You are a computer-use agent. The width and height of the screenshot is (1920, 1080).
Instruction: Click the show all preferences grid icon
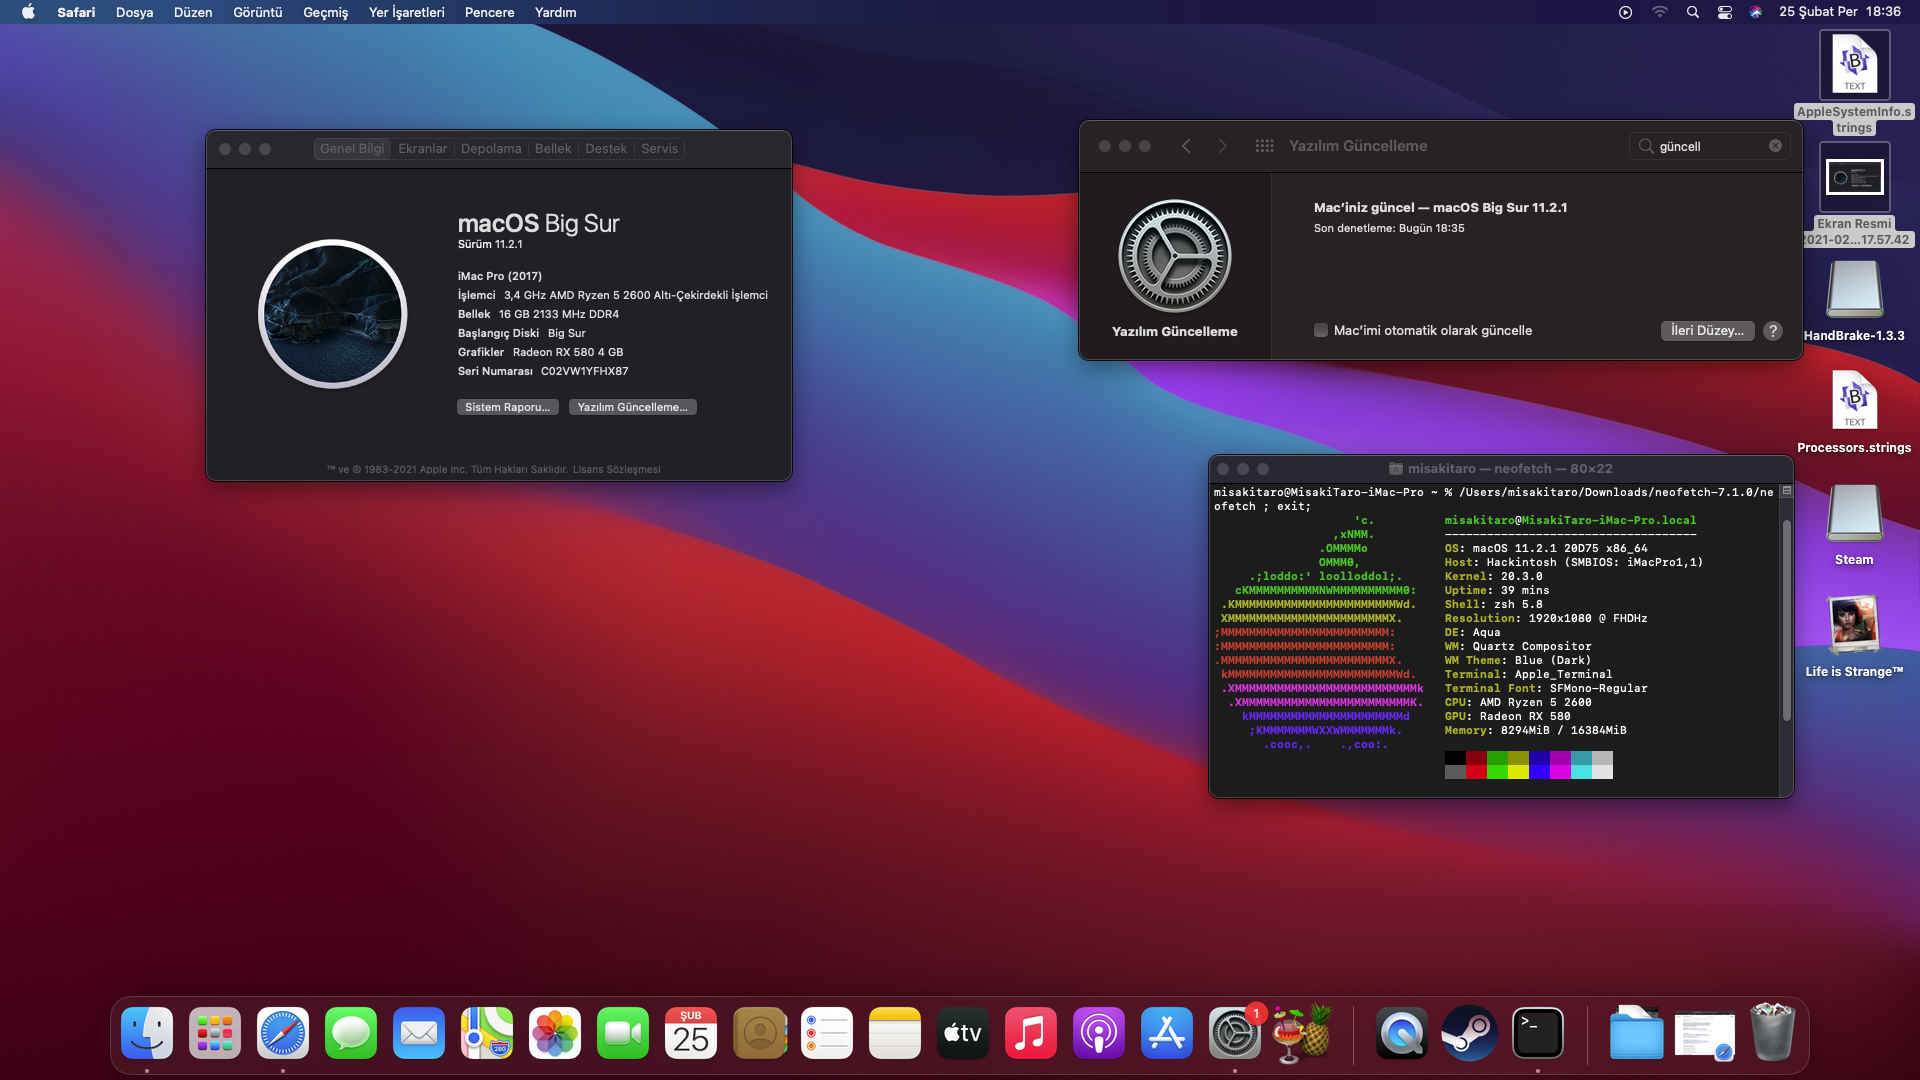pyautogui.click(x=1264, y=146)
